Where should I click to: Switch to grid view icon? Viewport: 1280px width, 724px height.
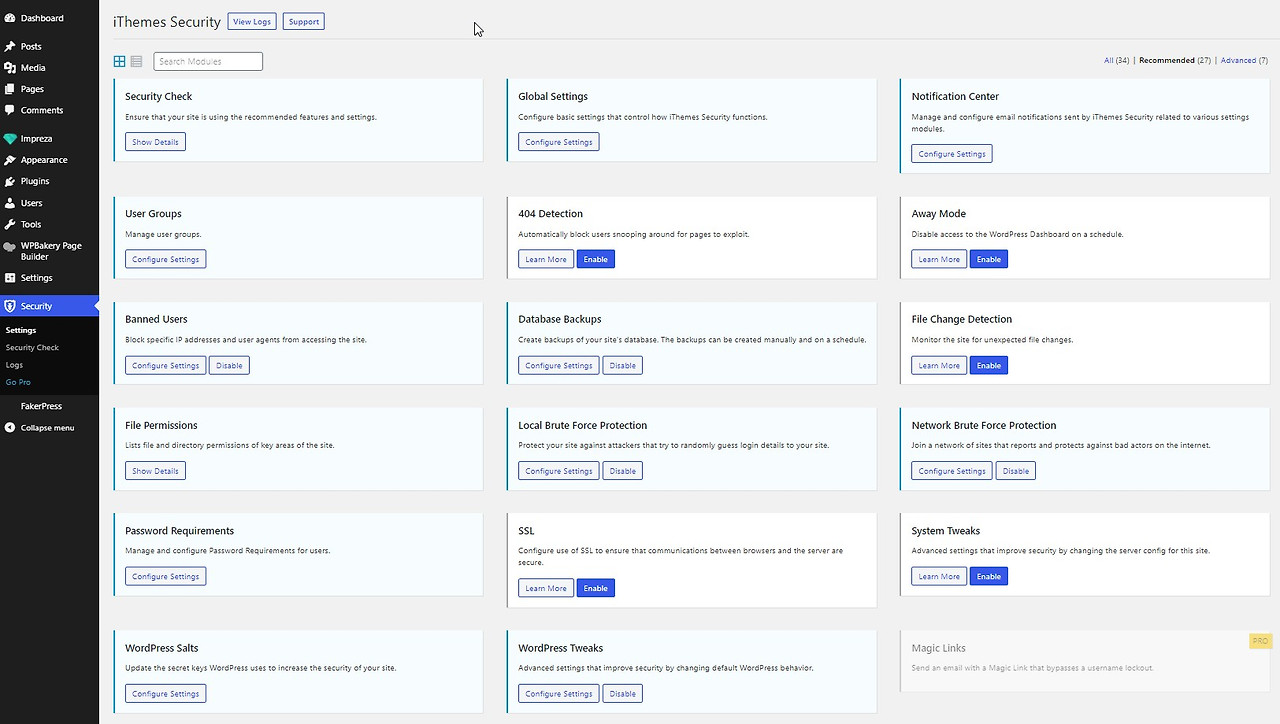[x=120, y=61]
